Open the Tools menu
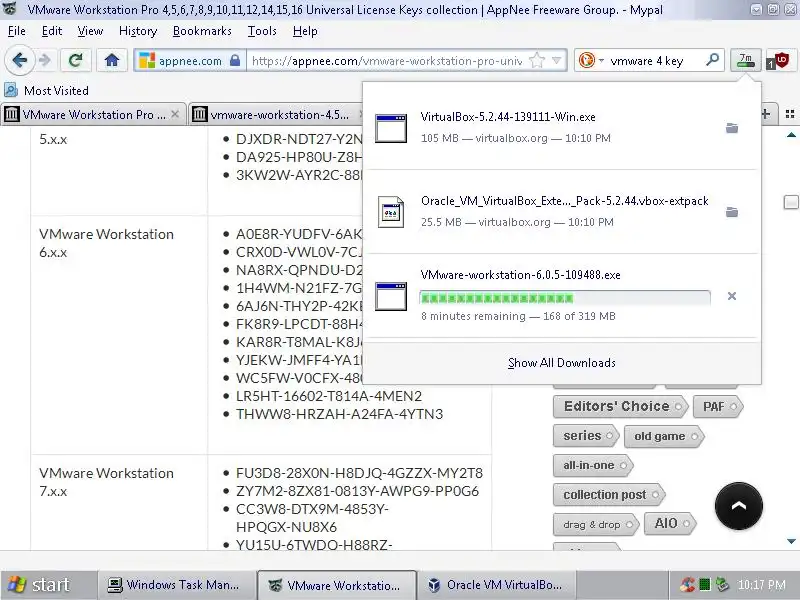This screenshot has height=600, width=800. click(262, 31)
